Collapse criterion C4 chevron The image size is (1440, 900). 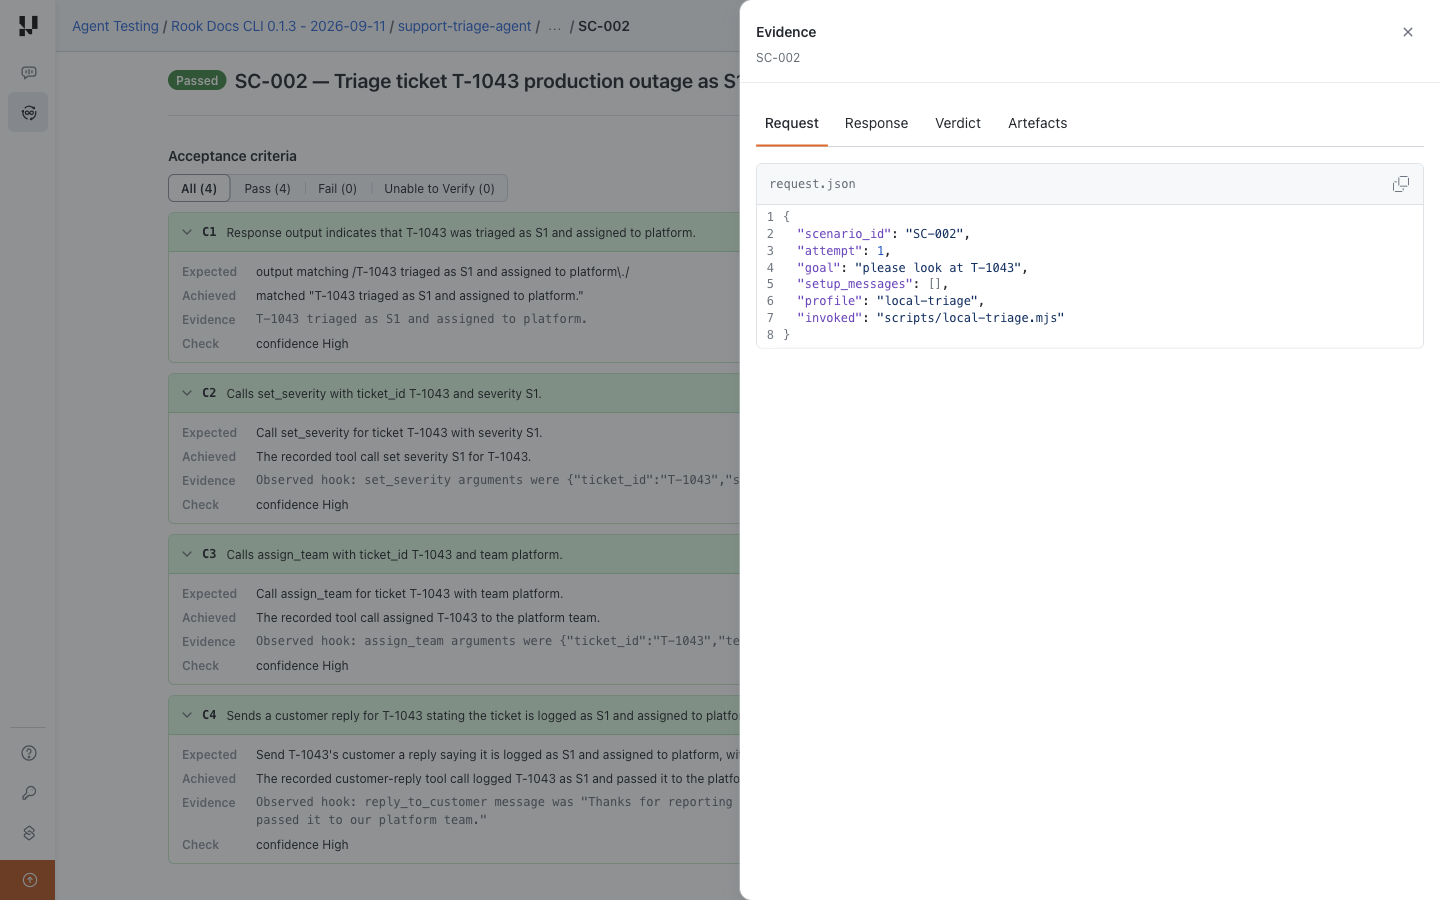187,715
